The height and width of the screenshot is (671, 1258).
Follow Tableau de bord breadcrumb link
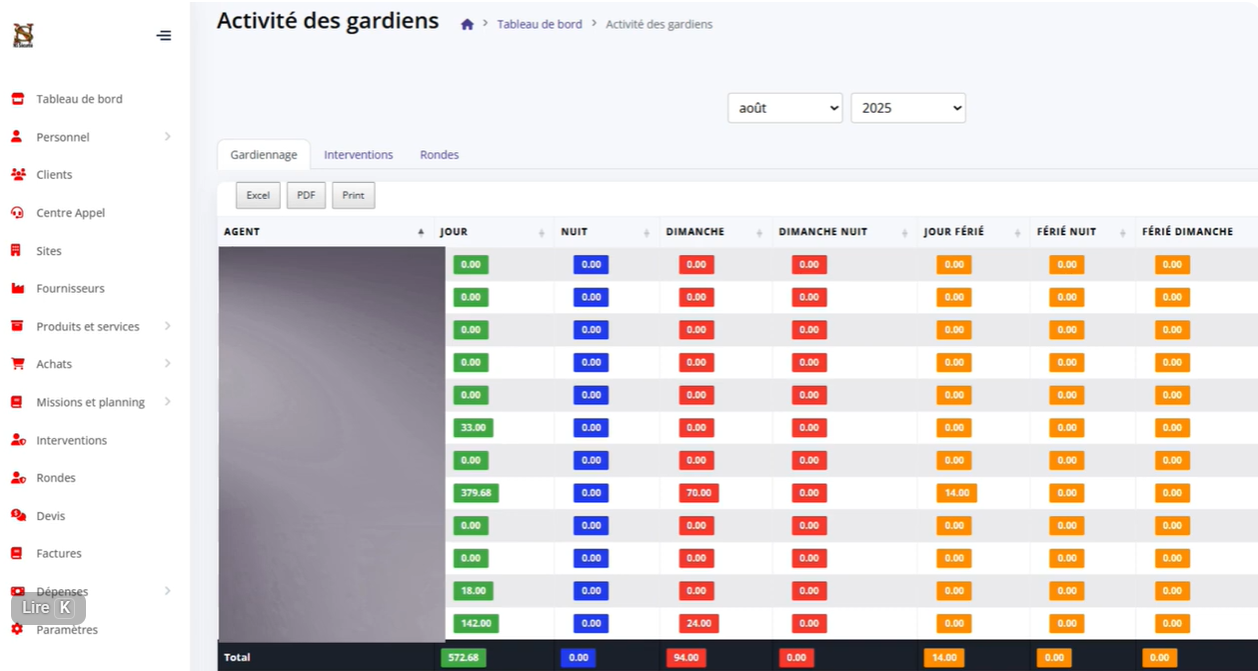(539, 24)
